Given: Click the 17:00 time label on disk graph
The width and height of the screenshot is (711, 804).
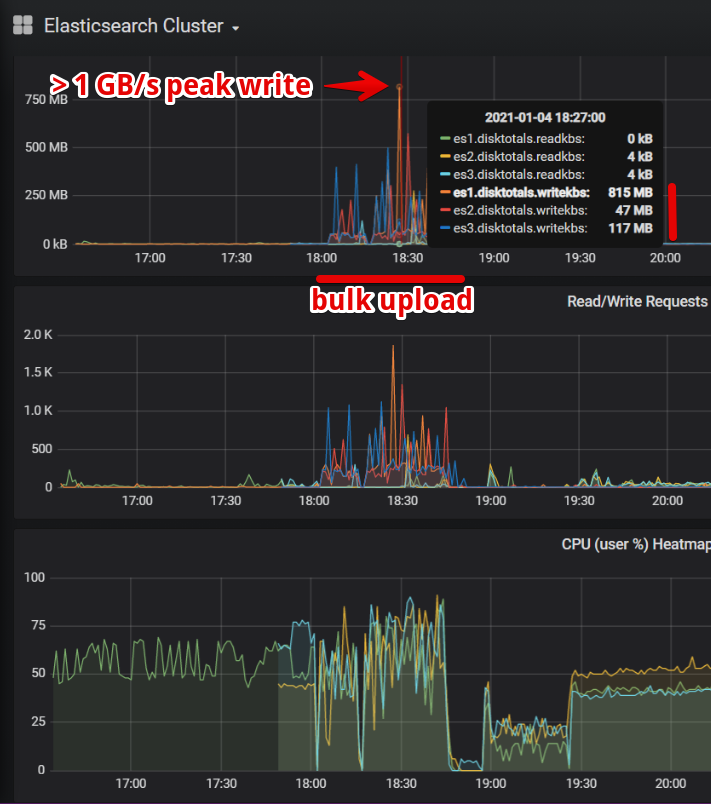Looking at the screenshot, I should pyautogui.click(x=150, y=258).
